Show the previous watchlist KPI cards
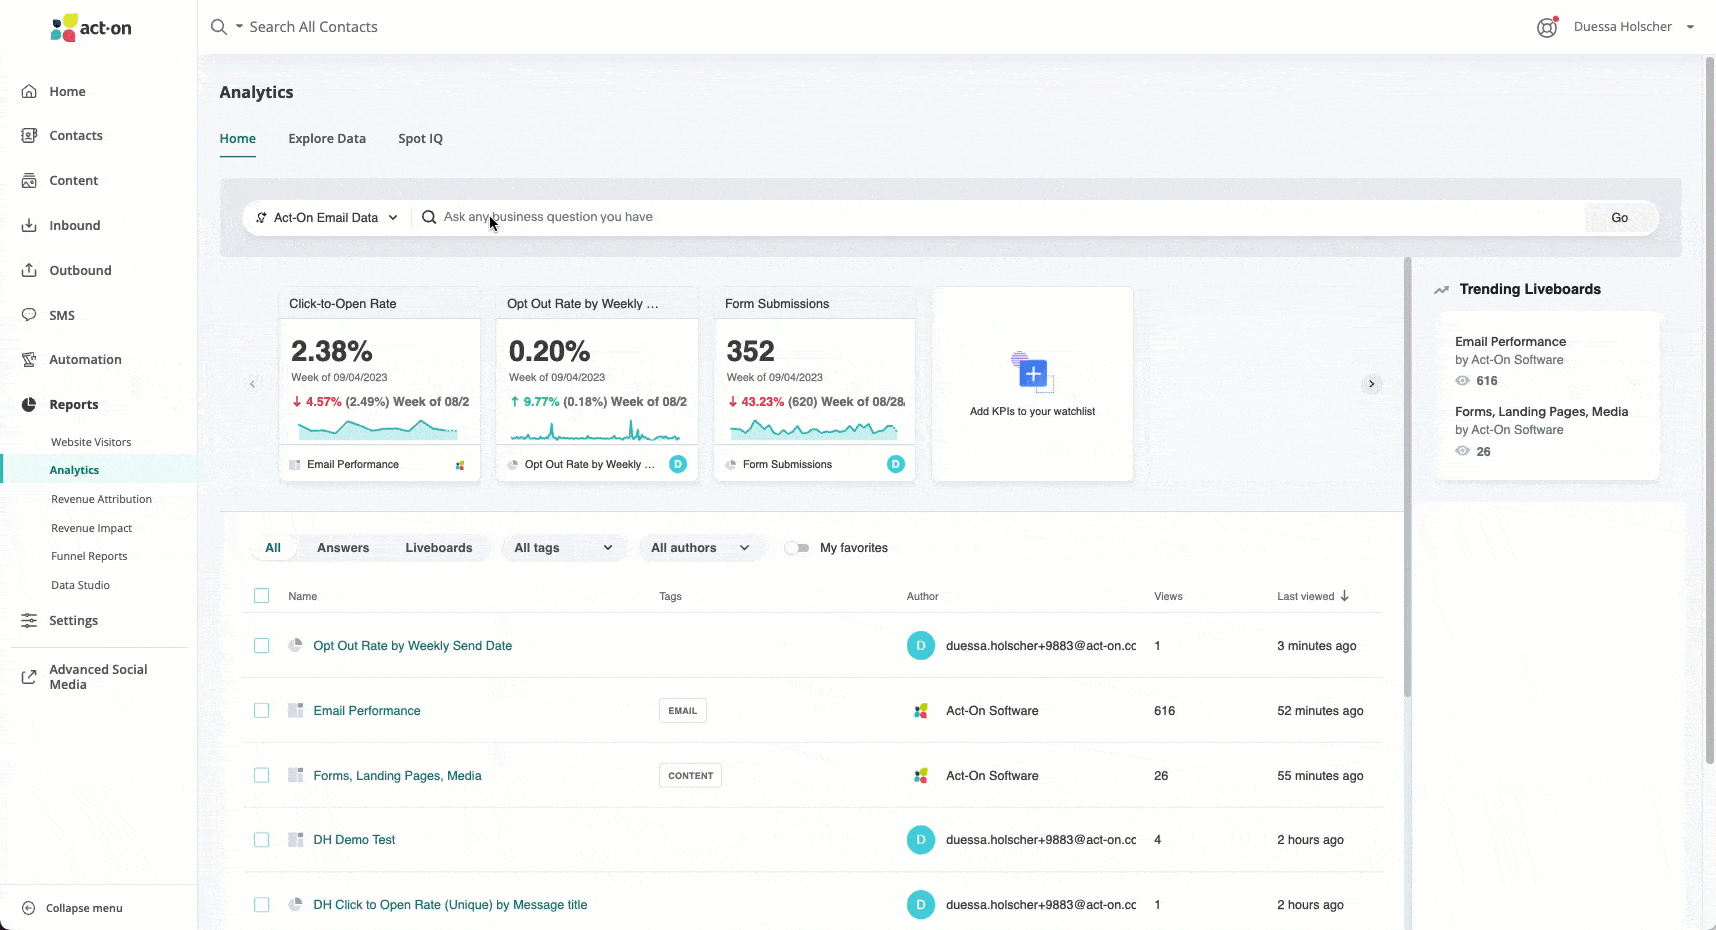The height and width of the screenshot is (930, 1716). (252, 383)
